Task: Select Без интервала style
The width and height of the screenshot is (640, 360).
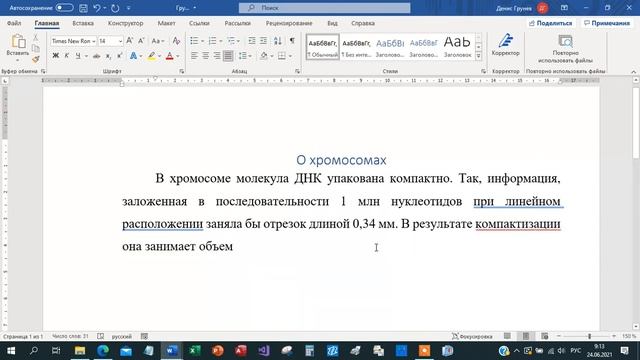Action: point(356,47)
